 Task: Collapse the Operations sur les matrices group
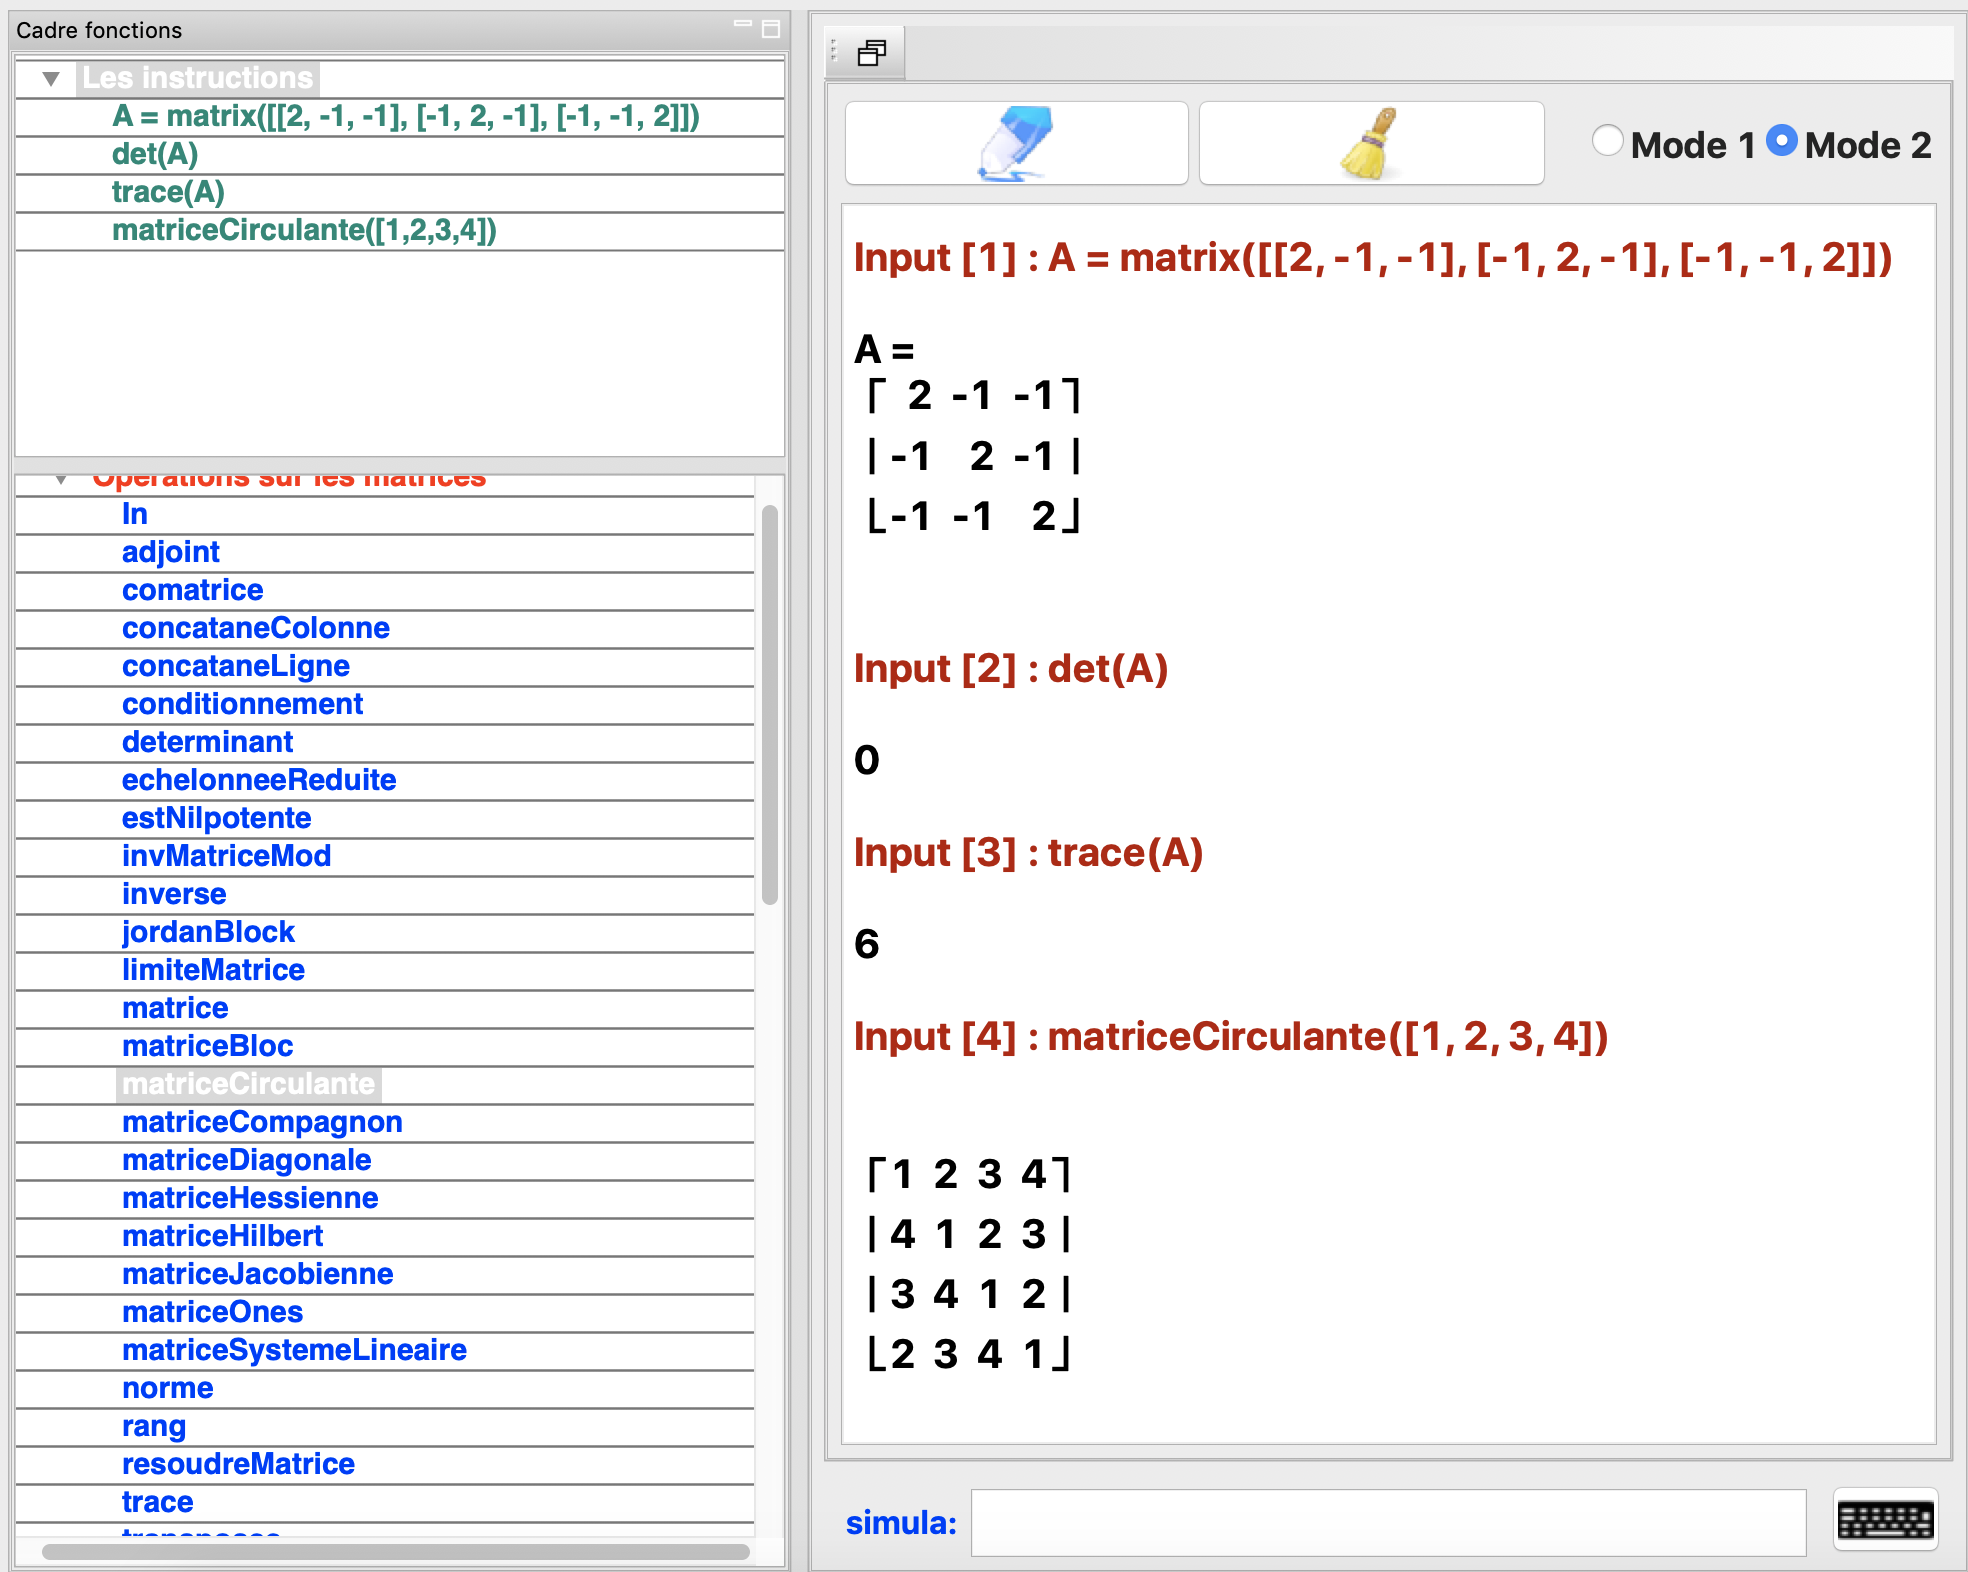tap(61, 480)
